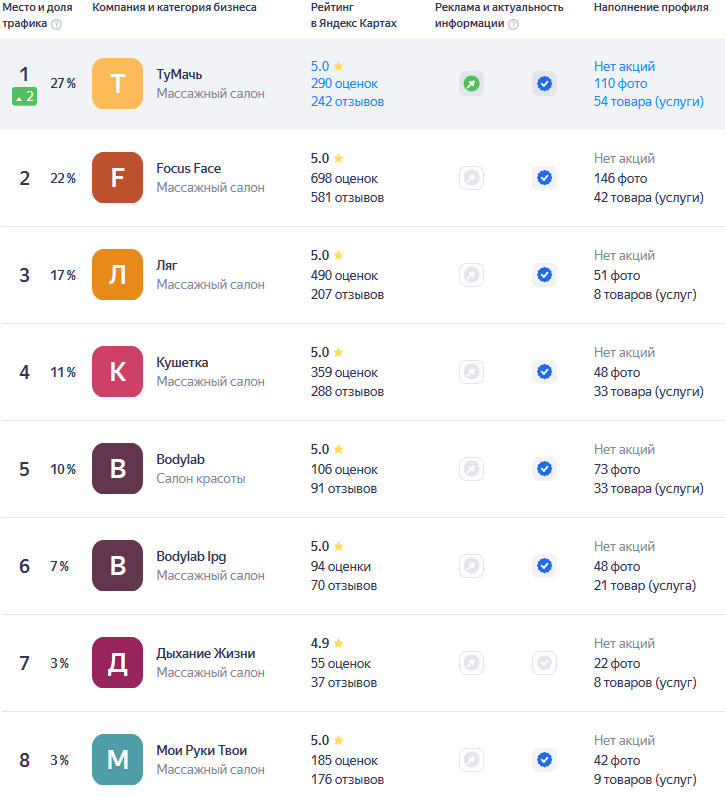Image resolution: width=725 pixels, height=797 pixels.
Task: Open the ТуМачь company name
Action: [179, 74]
